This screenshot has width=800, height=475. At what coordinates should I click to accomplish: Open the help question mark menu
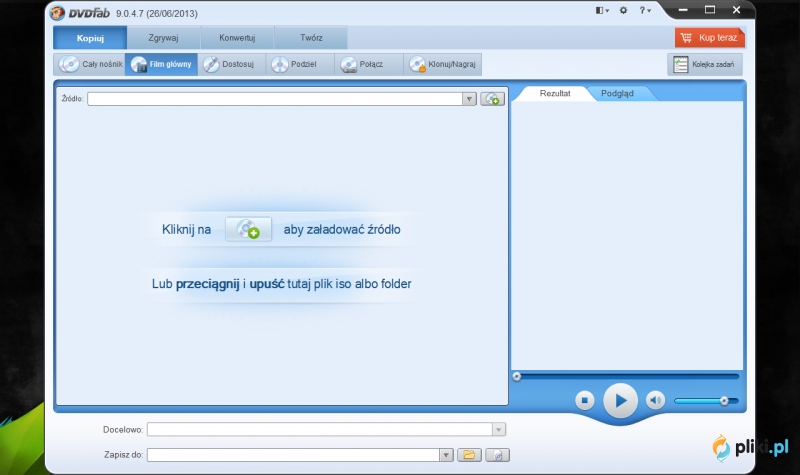tap(645, 10)
